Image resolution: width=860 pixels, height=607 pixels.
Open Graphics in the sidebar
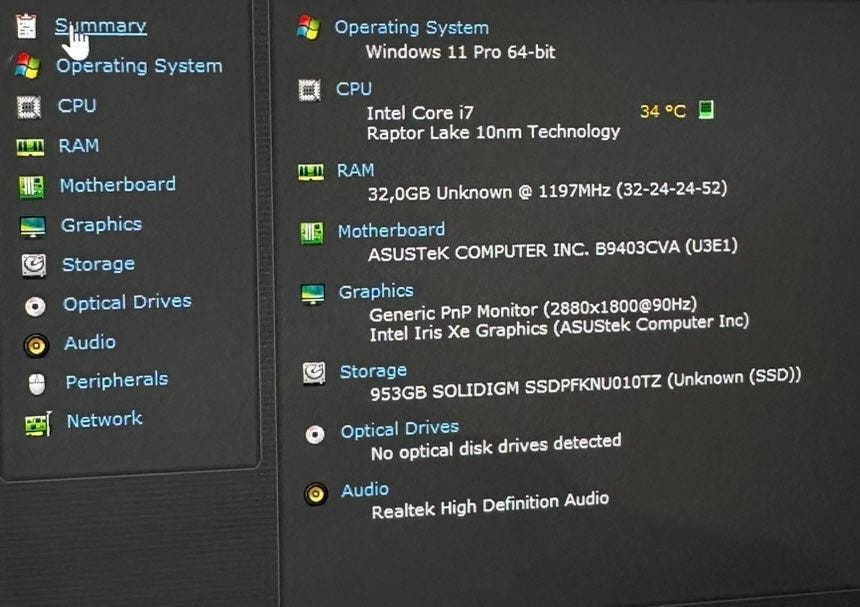pyautogui.click(x=101, y=225)
